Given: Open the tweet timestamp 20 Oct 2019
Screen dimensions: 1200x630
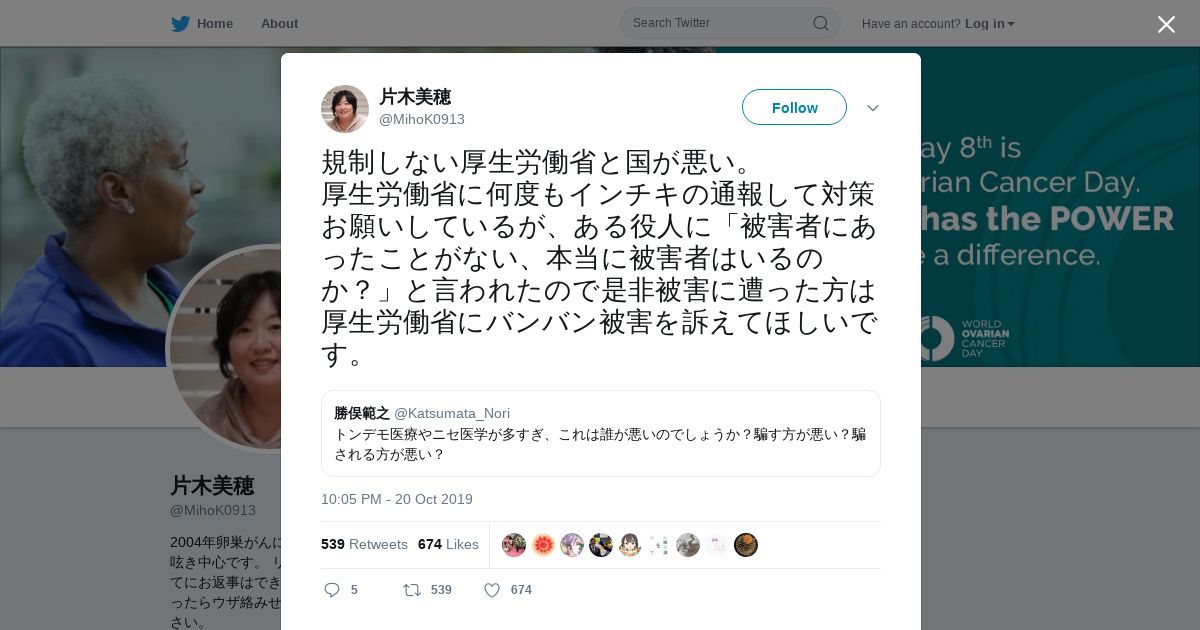Looking at the screenshot, I should 397,499.
